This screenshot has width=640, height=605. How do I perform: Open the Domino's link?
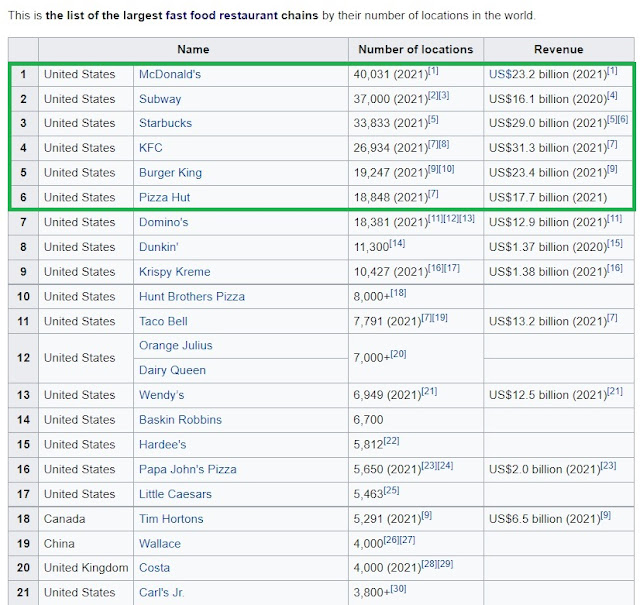pyautogui.click(x=163, y=222)
